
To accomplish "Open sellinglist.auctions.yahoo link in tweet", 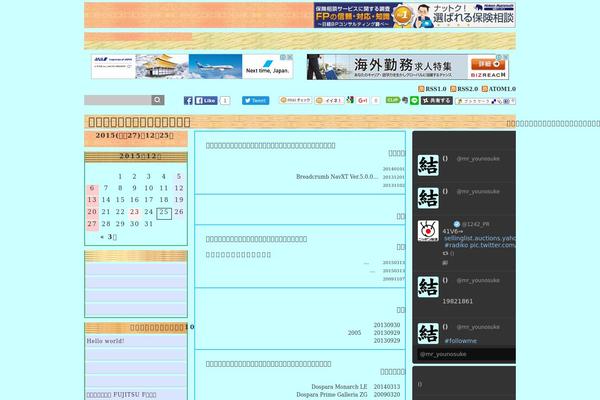I will pos(480,238).
